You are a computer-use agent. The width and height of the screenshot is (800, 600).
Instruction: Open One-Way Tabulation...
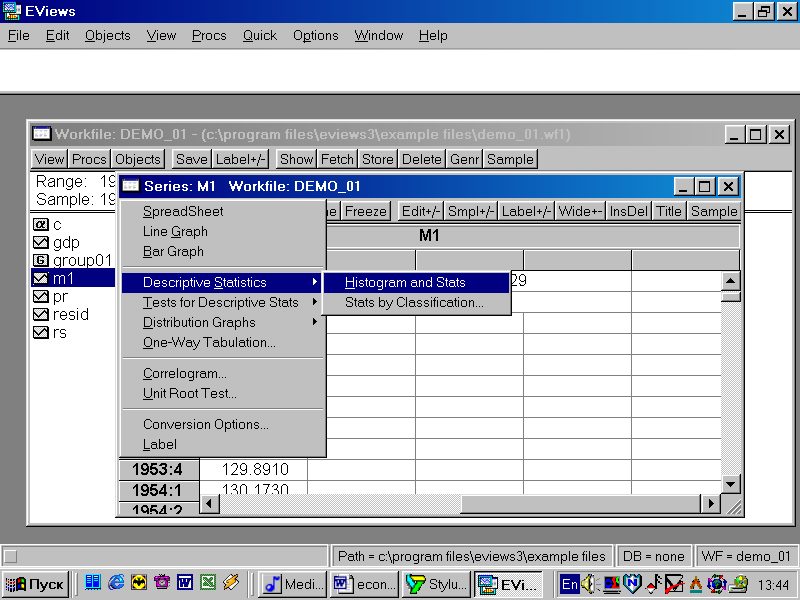coord(222,342)
